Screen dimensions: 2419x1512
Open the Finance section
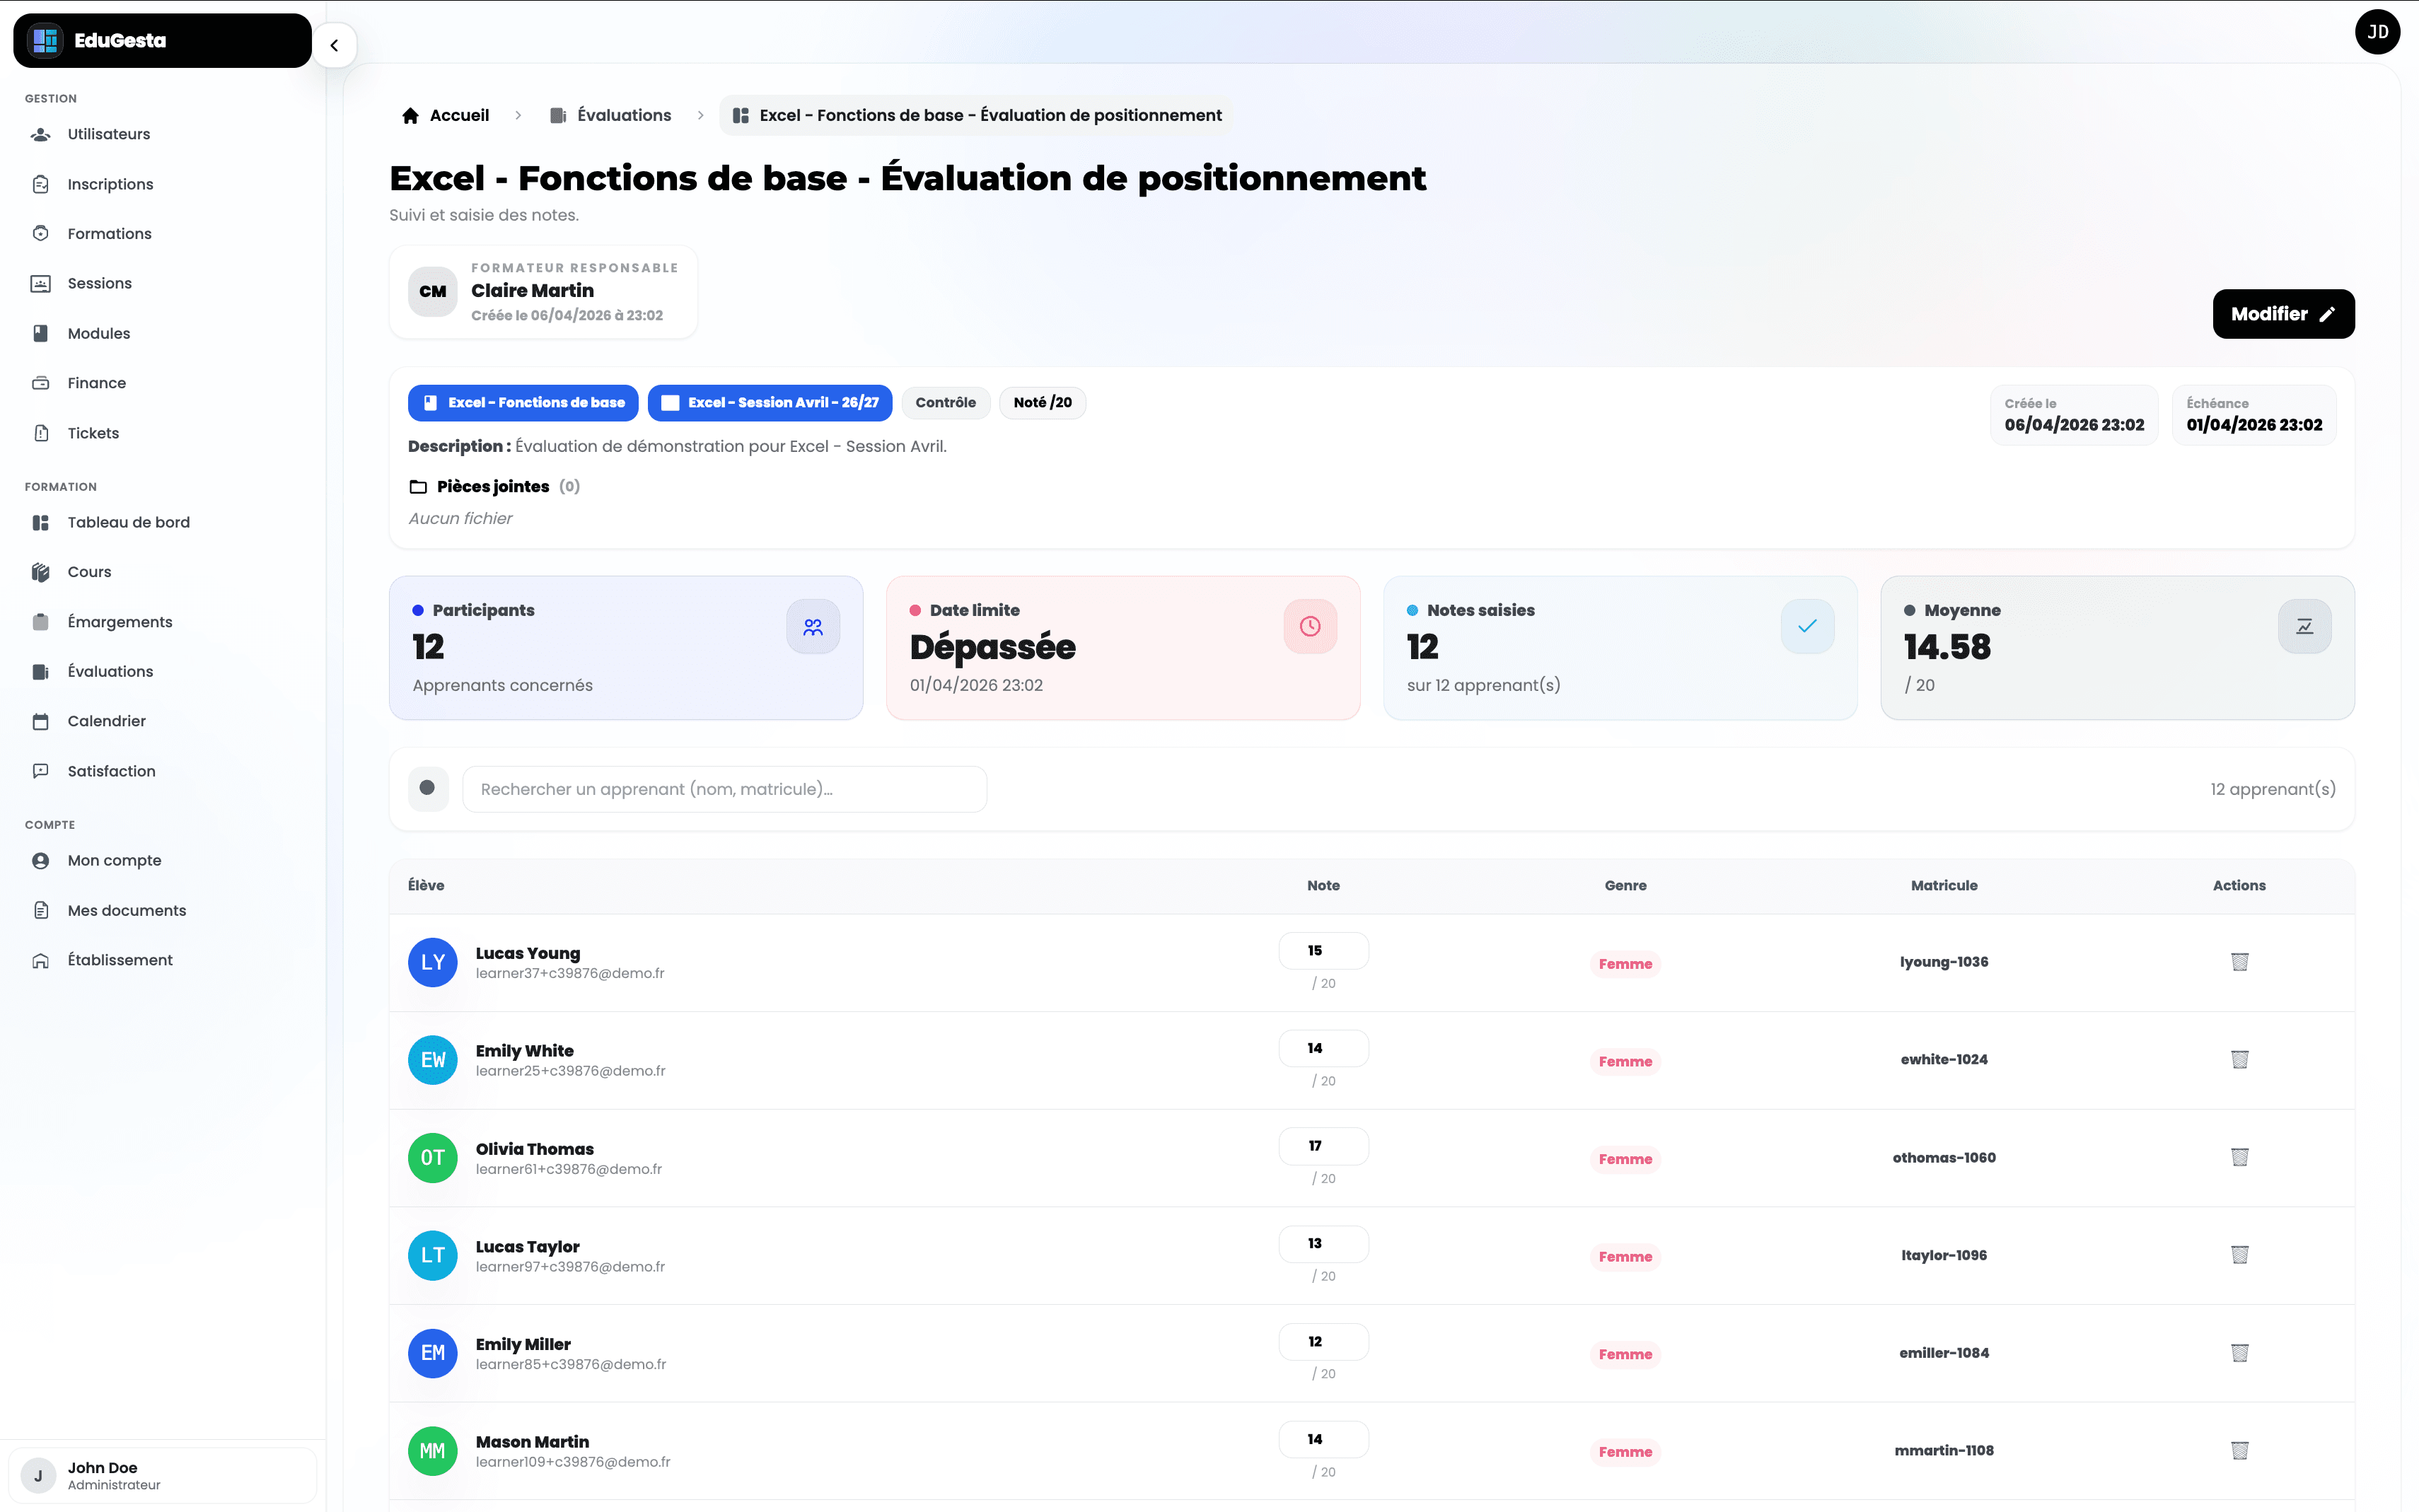click(96, 382)
